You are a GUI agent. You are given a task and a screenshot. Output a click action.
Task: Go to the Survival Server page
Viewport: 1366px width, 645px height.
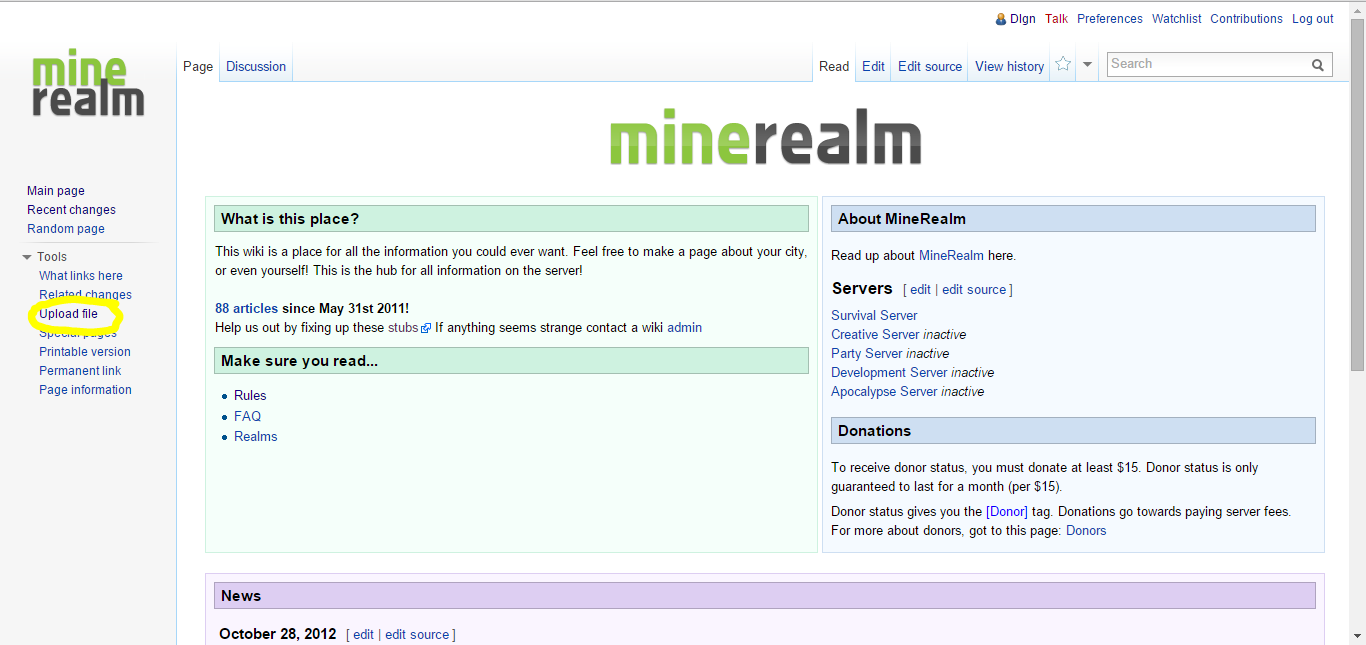coord(874,315)
